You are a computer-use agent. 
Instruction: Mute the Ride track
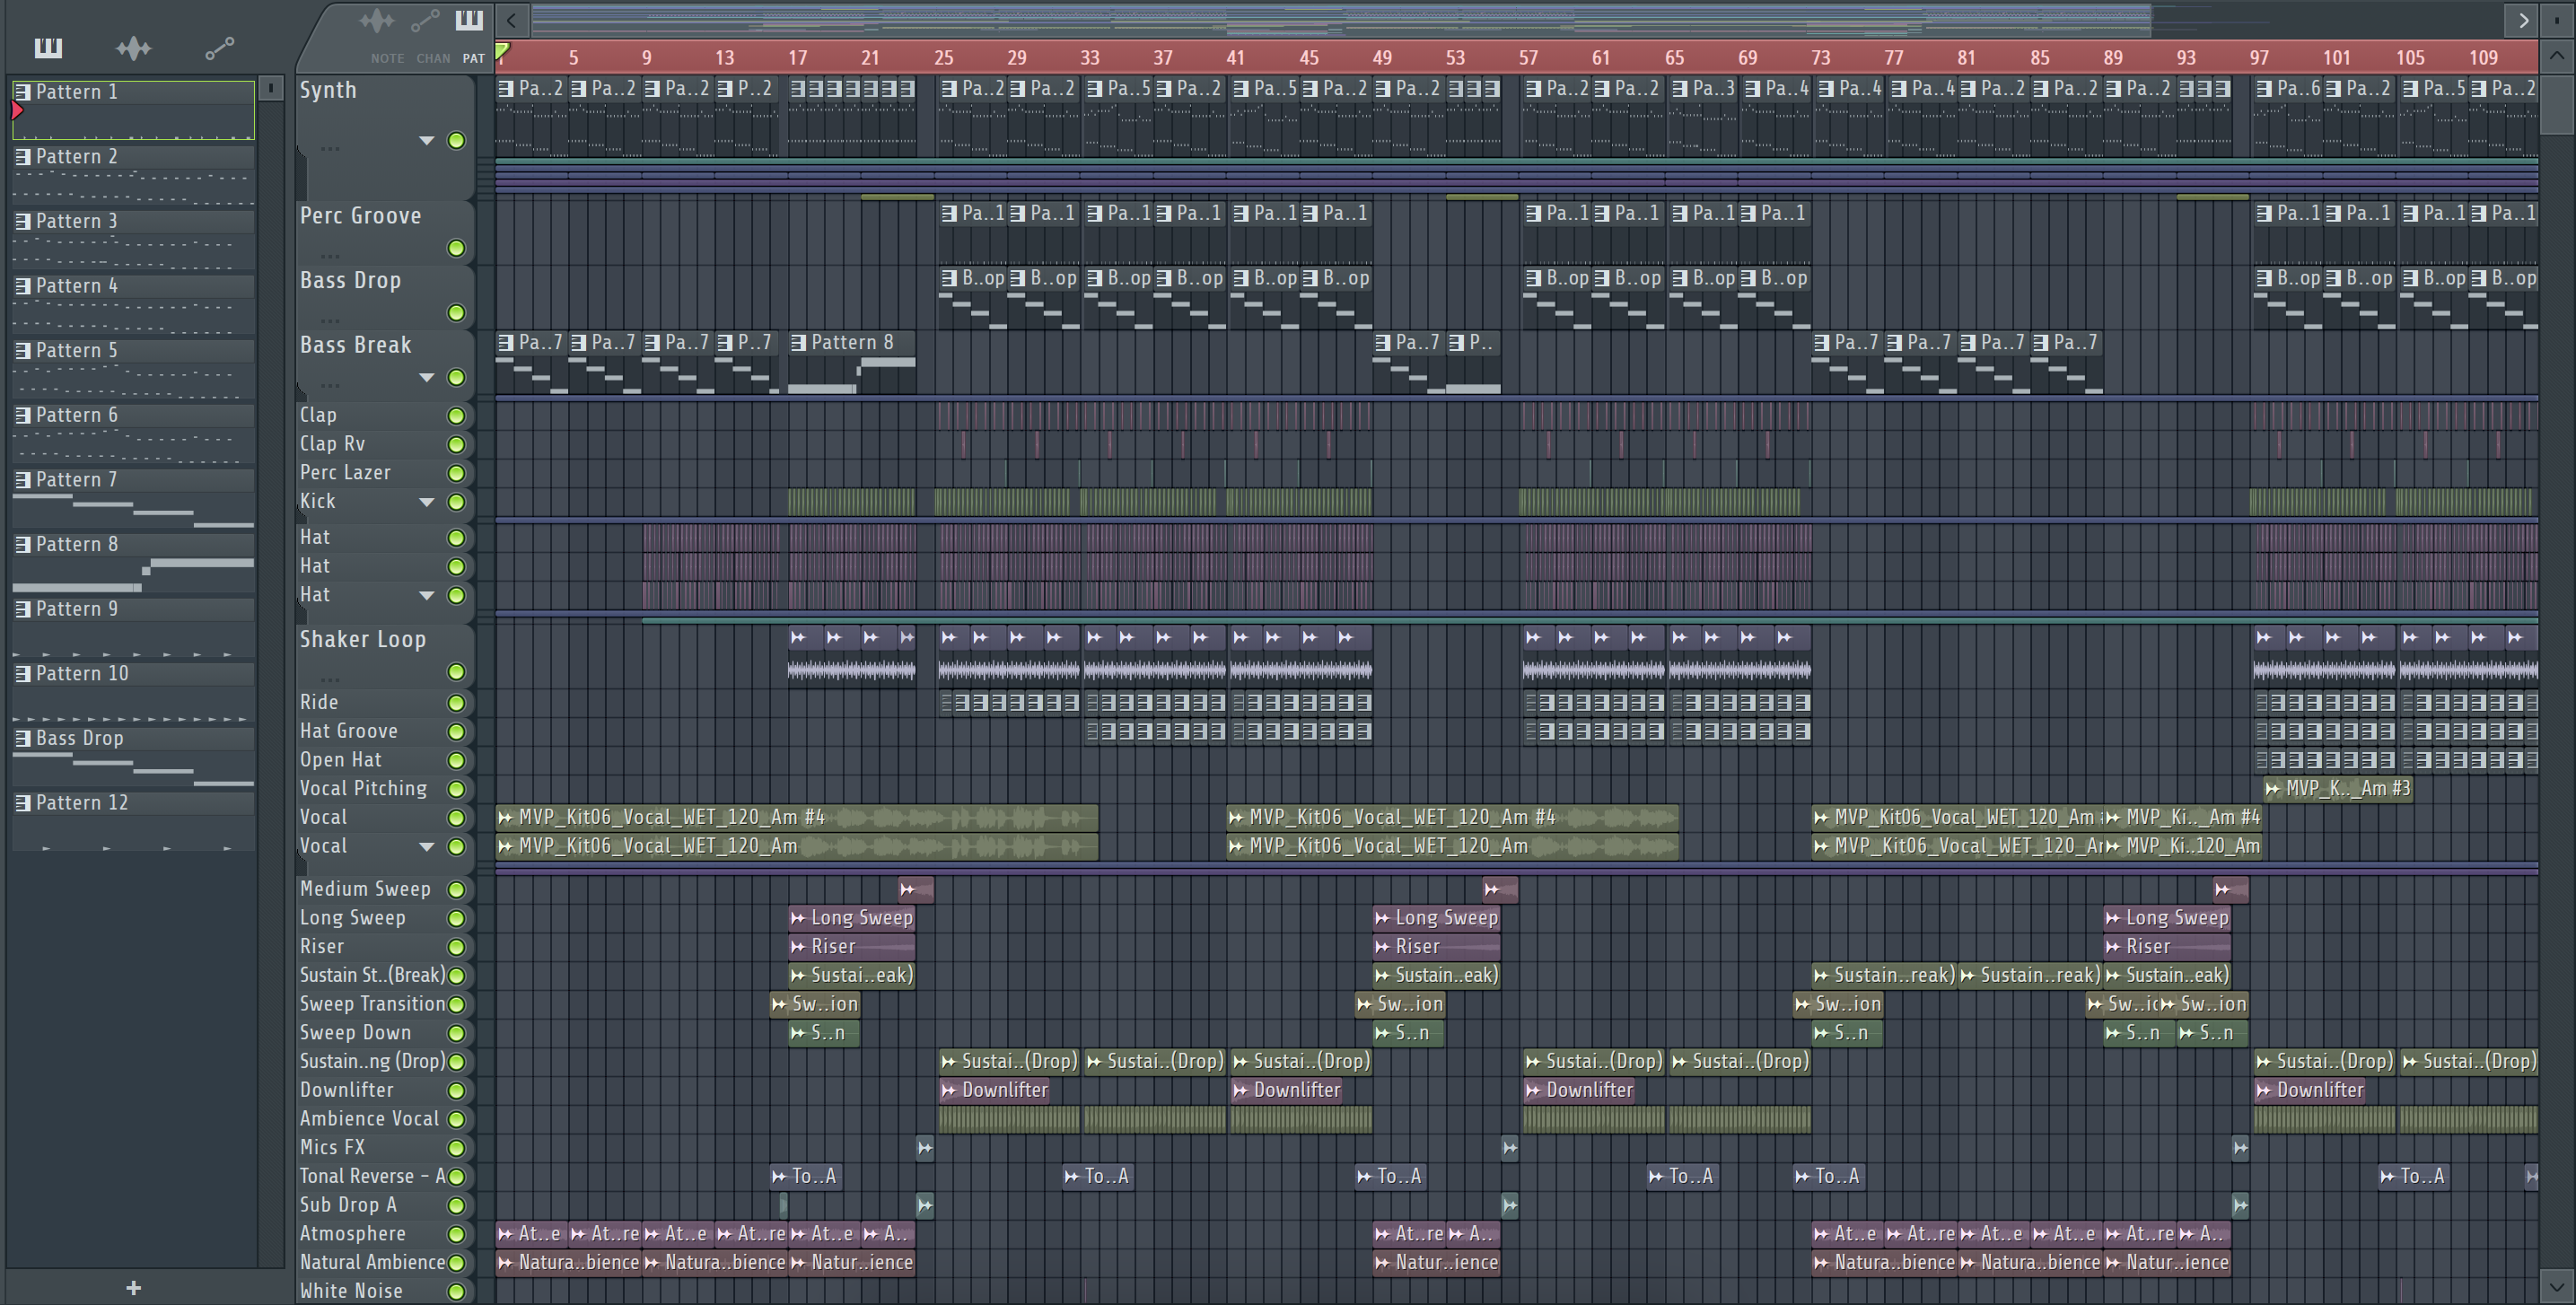[456, 703]
